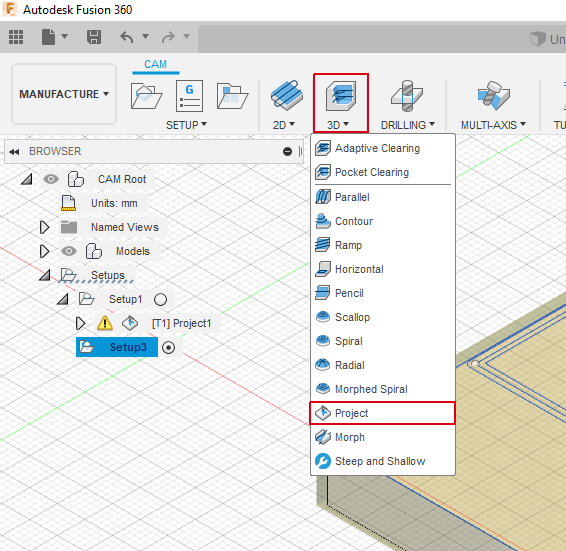566x551 pixels.
Task: Choose Morph from the 3D menu
Action: [383, 437]
